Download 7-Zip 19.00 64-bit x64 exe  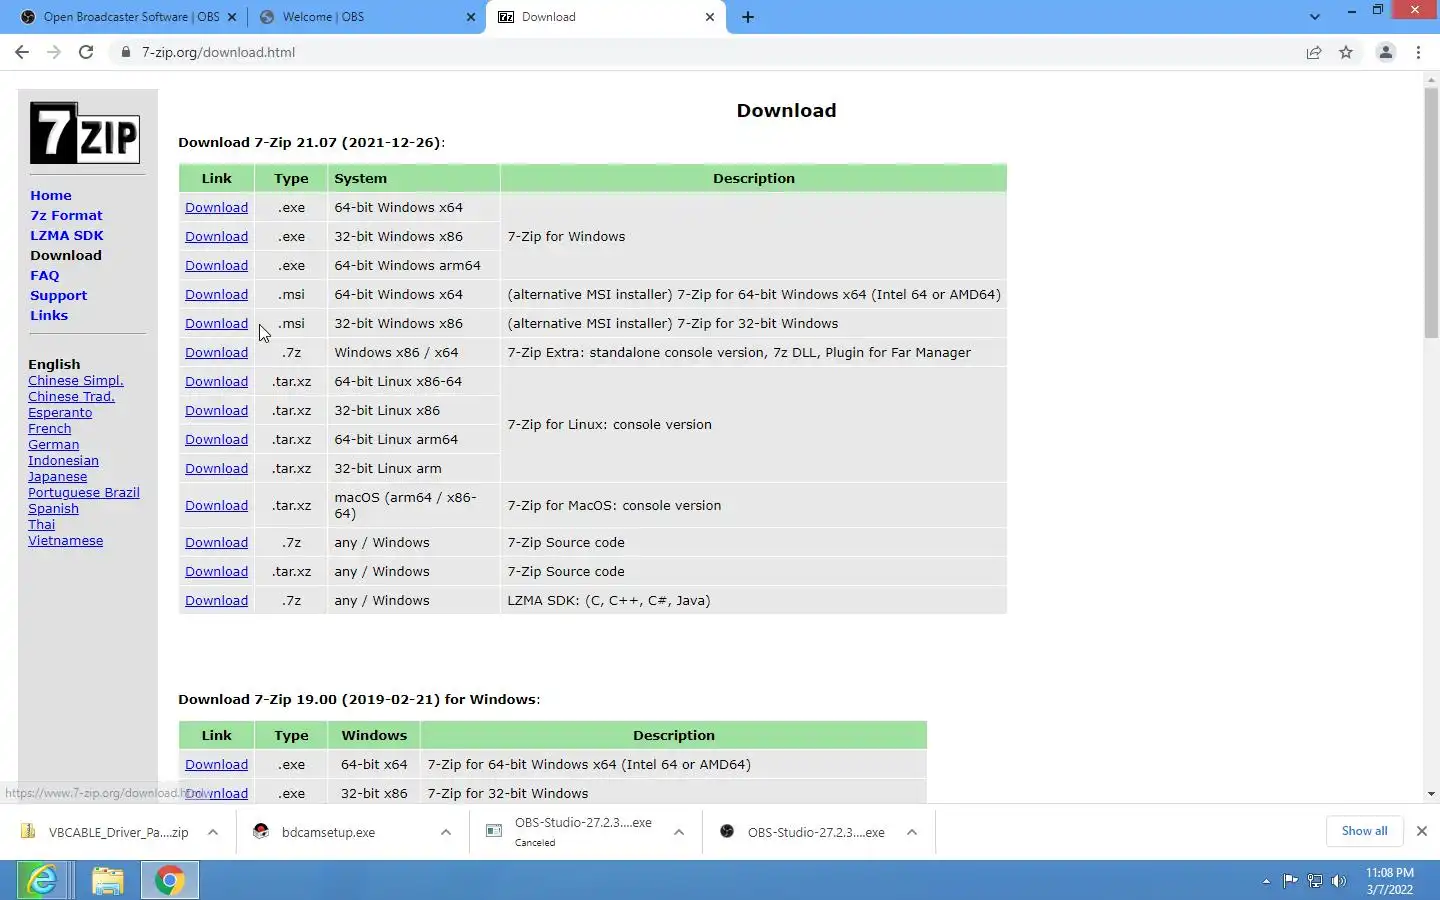coord(216,765)
